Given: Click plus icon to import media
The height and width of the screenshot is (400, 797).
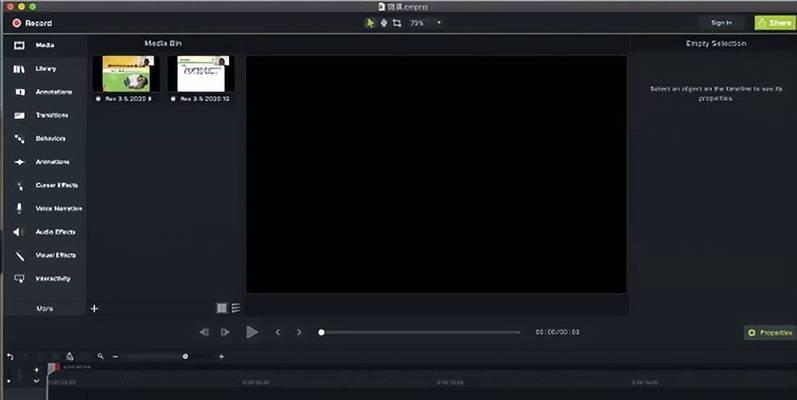Looking at the screenshot, I should tap(94, 309).
